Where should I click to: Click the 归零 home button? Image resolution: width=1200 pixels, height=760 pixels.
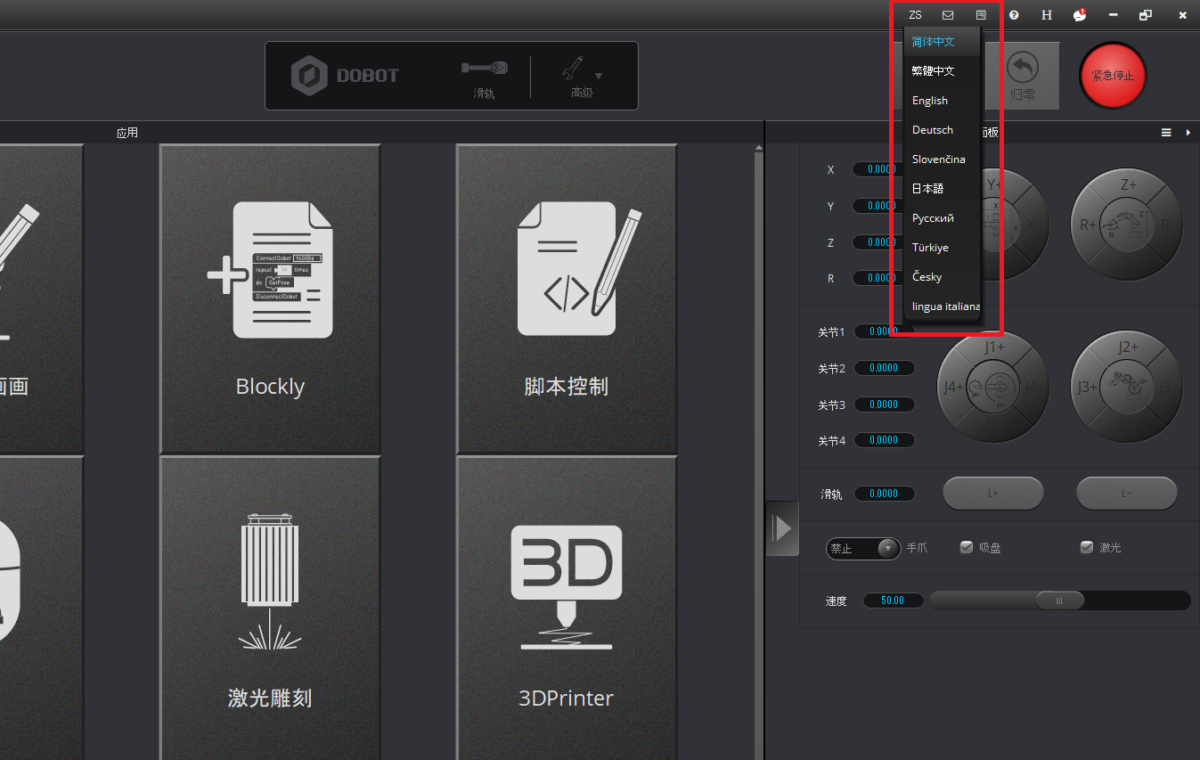(1022, 76)
